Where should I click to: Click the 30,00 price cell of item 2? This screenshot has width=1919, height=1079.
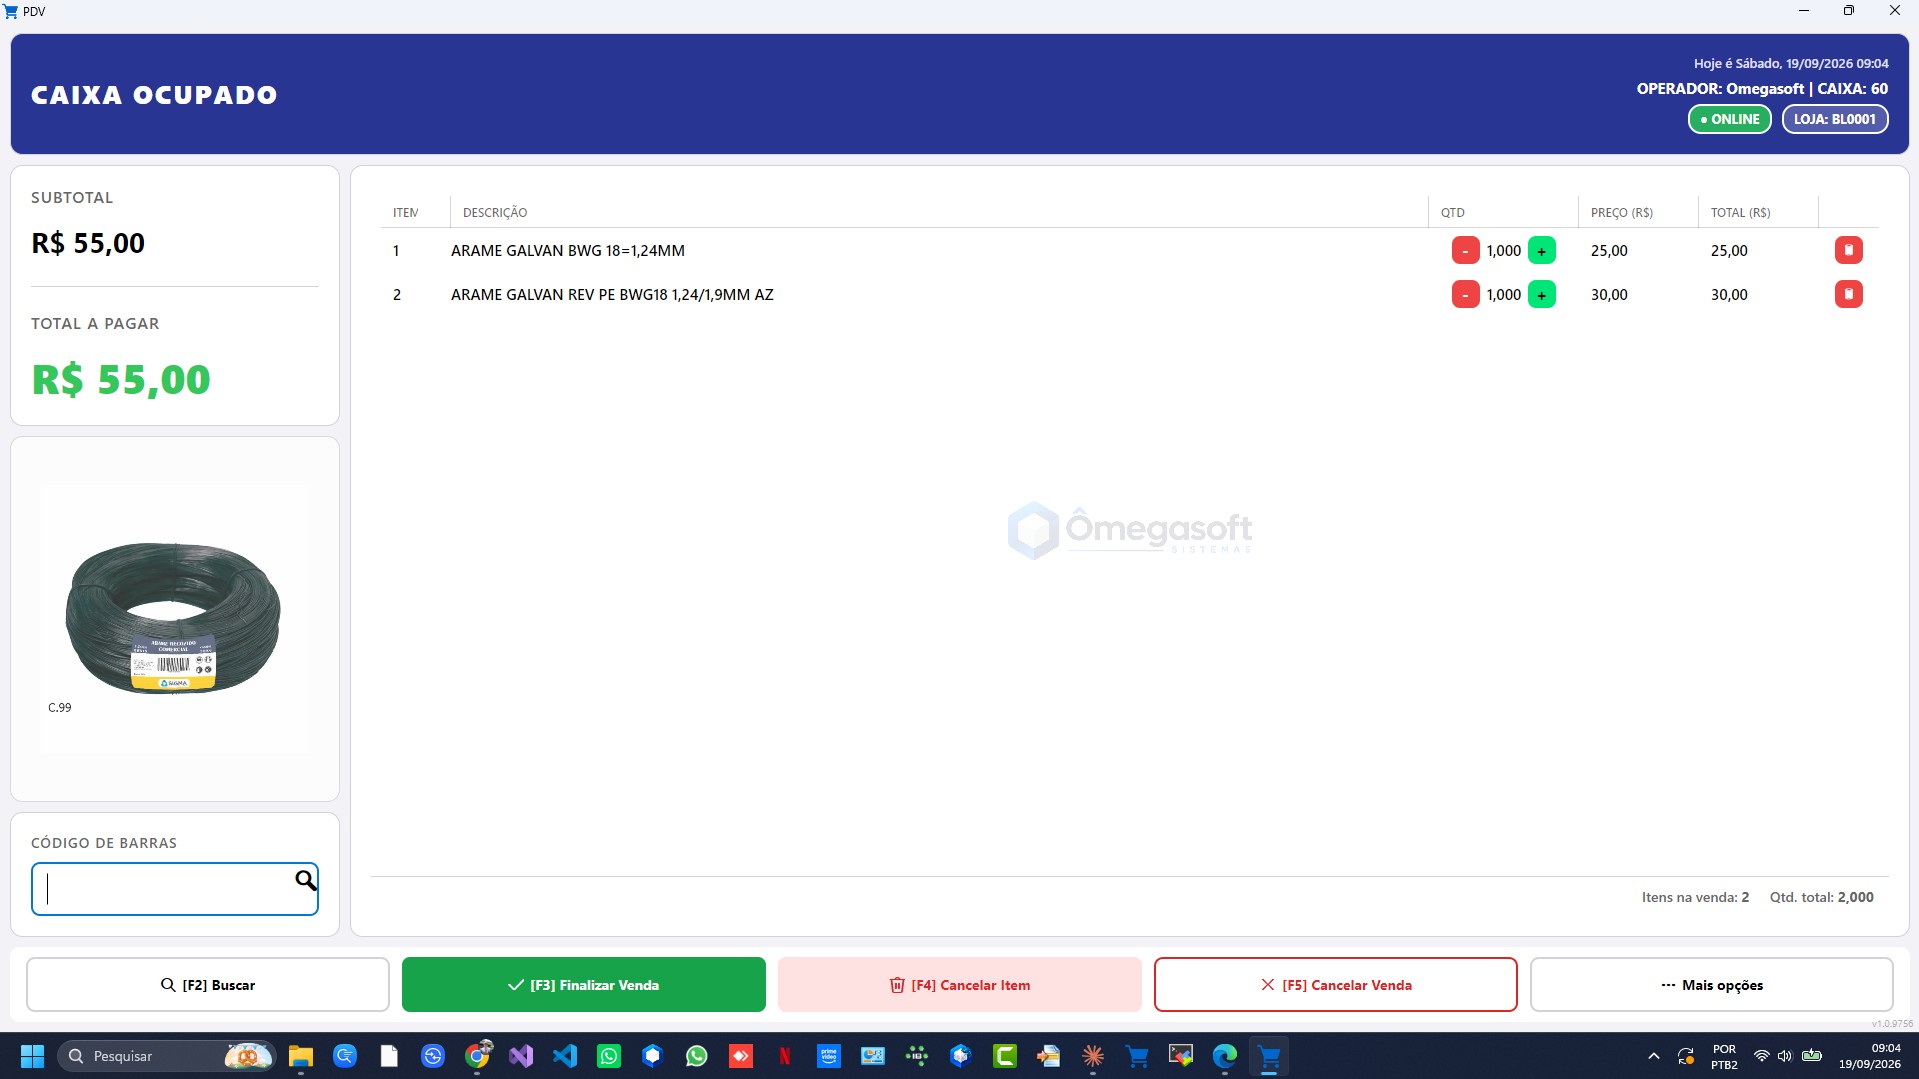[1609, 295]
